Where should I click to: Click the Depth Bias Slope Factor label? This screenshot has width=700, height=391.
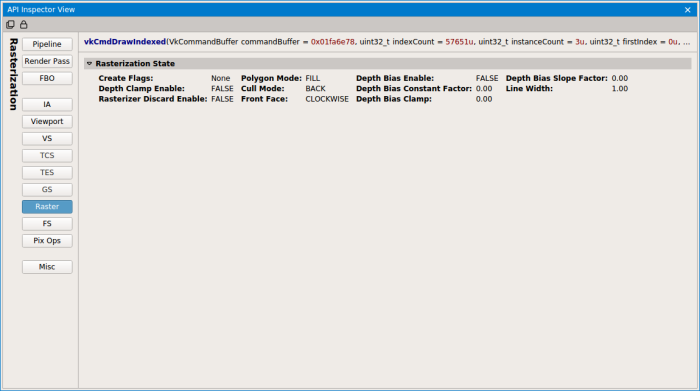(557, 78)
